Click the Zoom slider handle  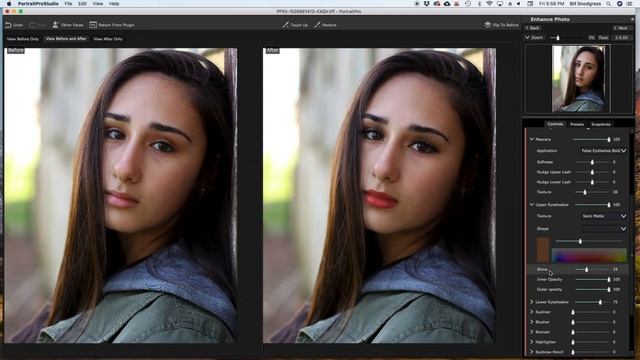558,38
